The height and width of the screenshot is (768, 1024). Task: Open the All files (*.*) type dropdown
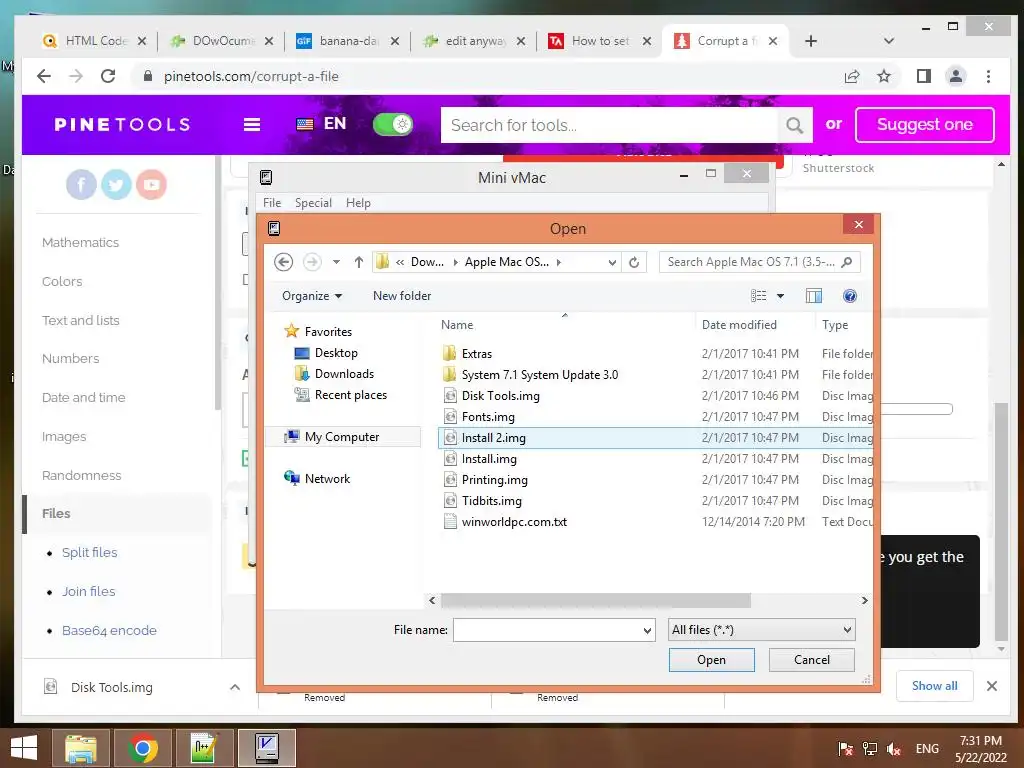761,630
